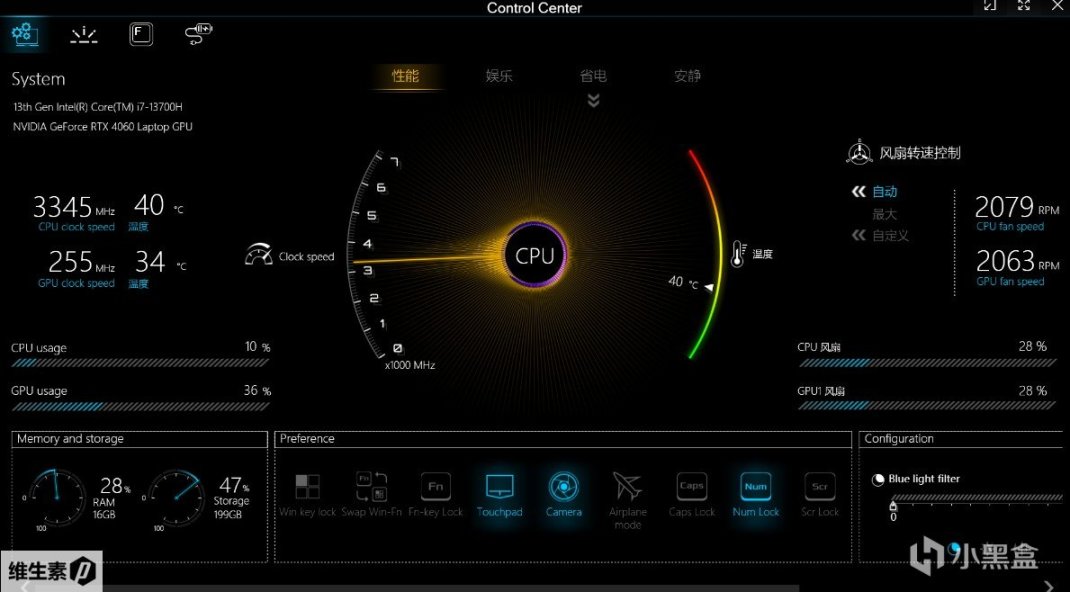Click the CPU usage bar
Screen dimensions: 1070x592
(x=141, y=364)
